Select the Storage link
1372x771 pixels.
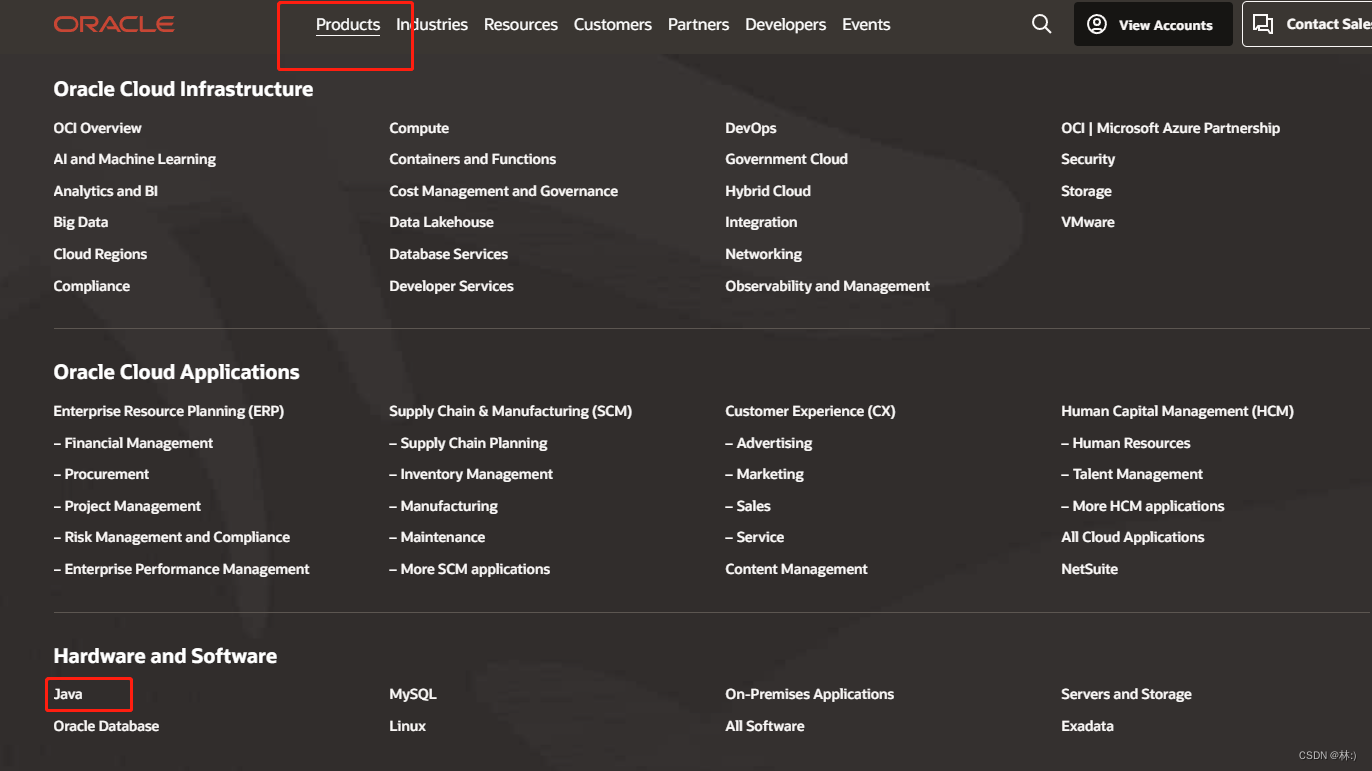tap(1086, 191)
